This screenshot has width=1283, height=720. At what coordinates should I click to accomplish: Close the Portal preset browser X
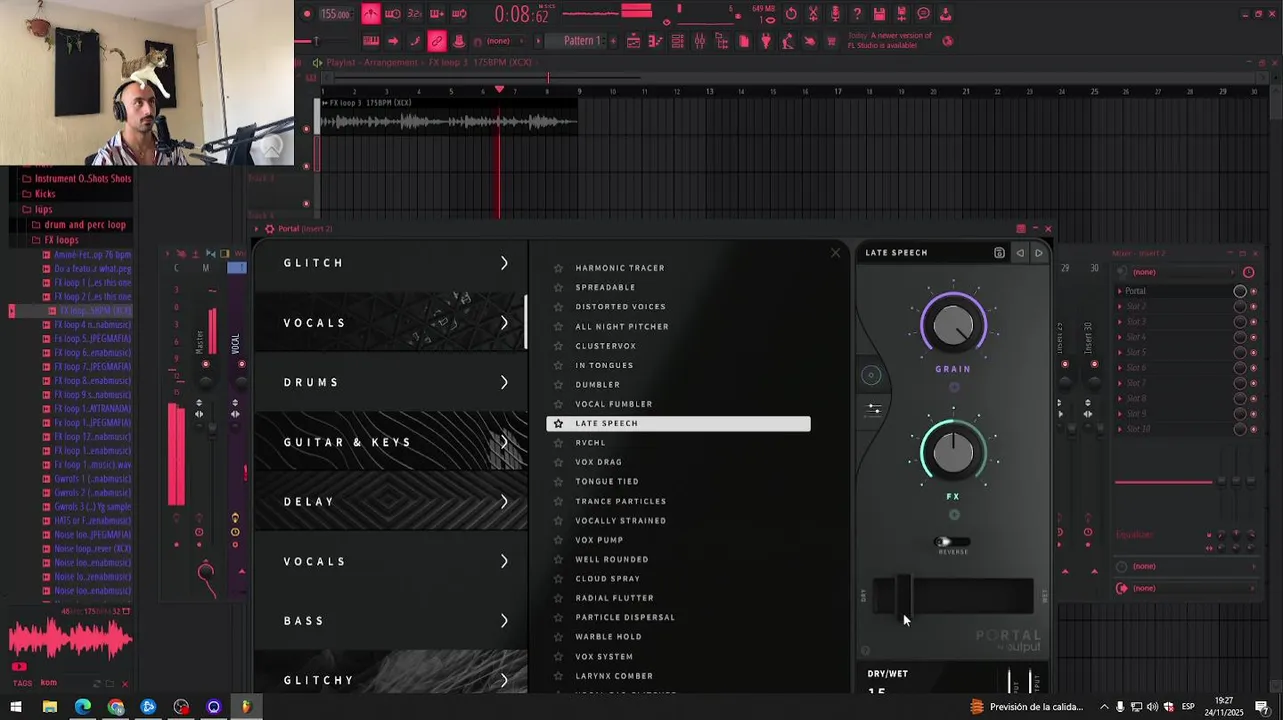point(835,253)
